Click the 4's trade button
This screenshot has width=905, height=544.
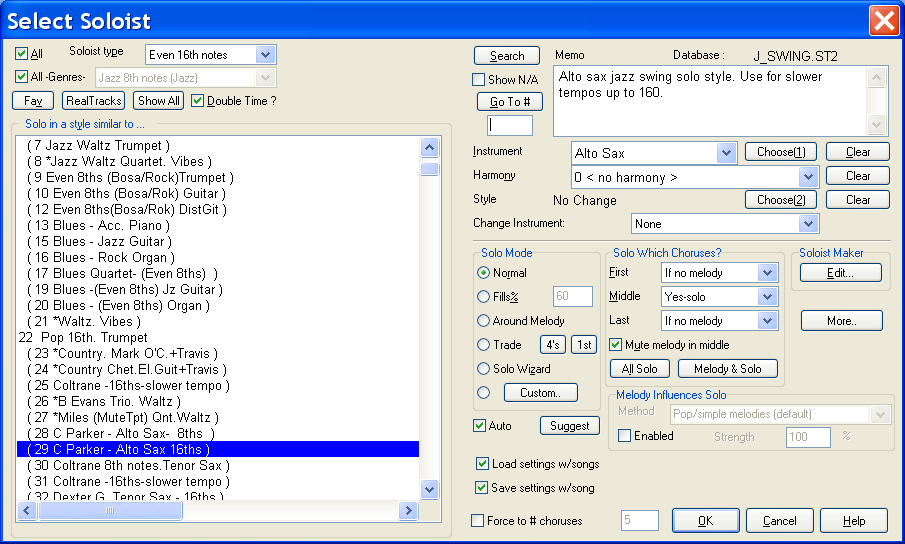tap(552, 345)
